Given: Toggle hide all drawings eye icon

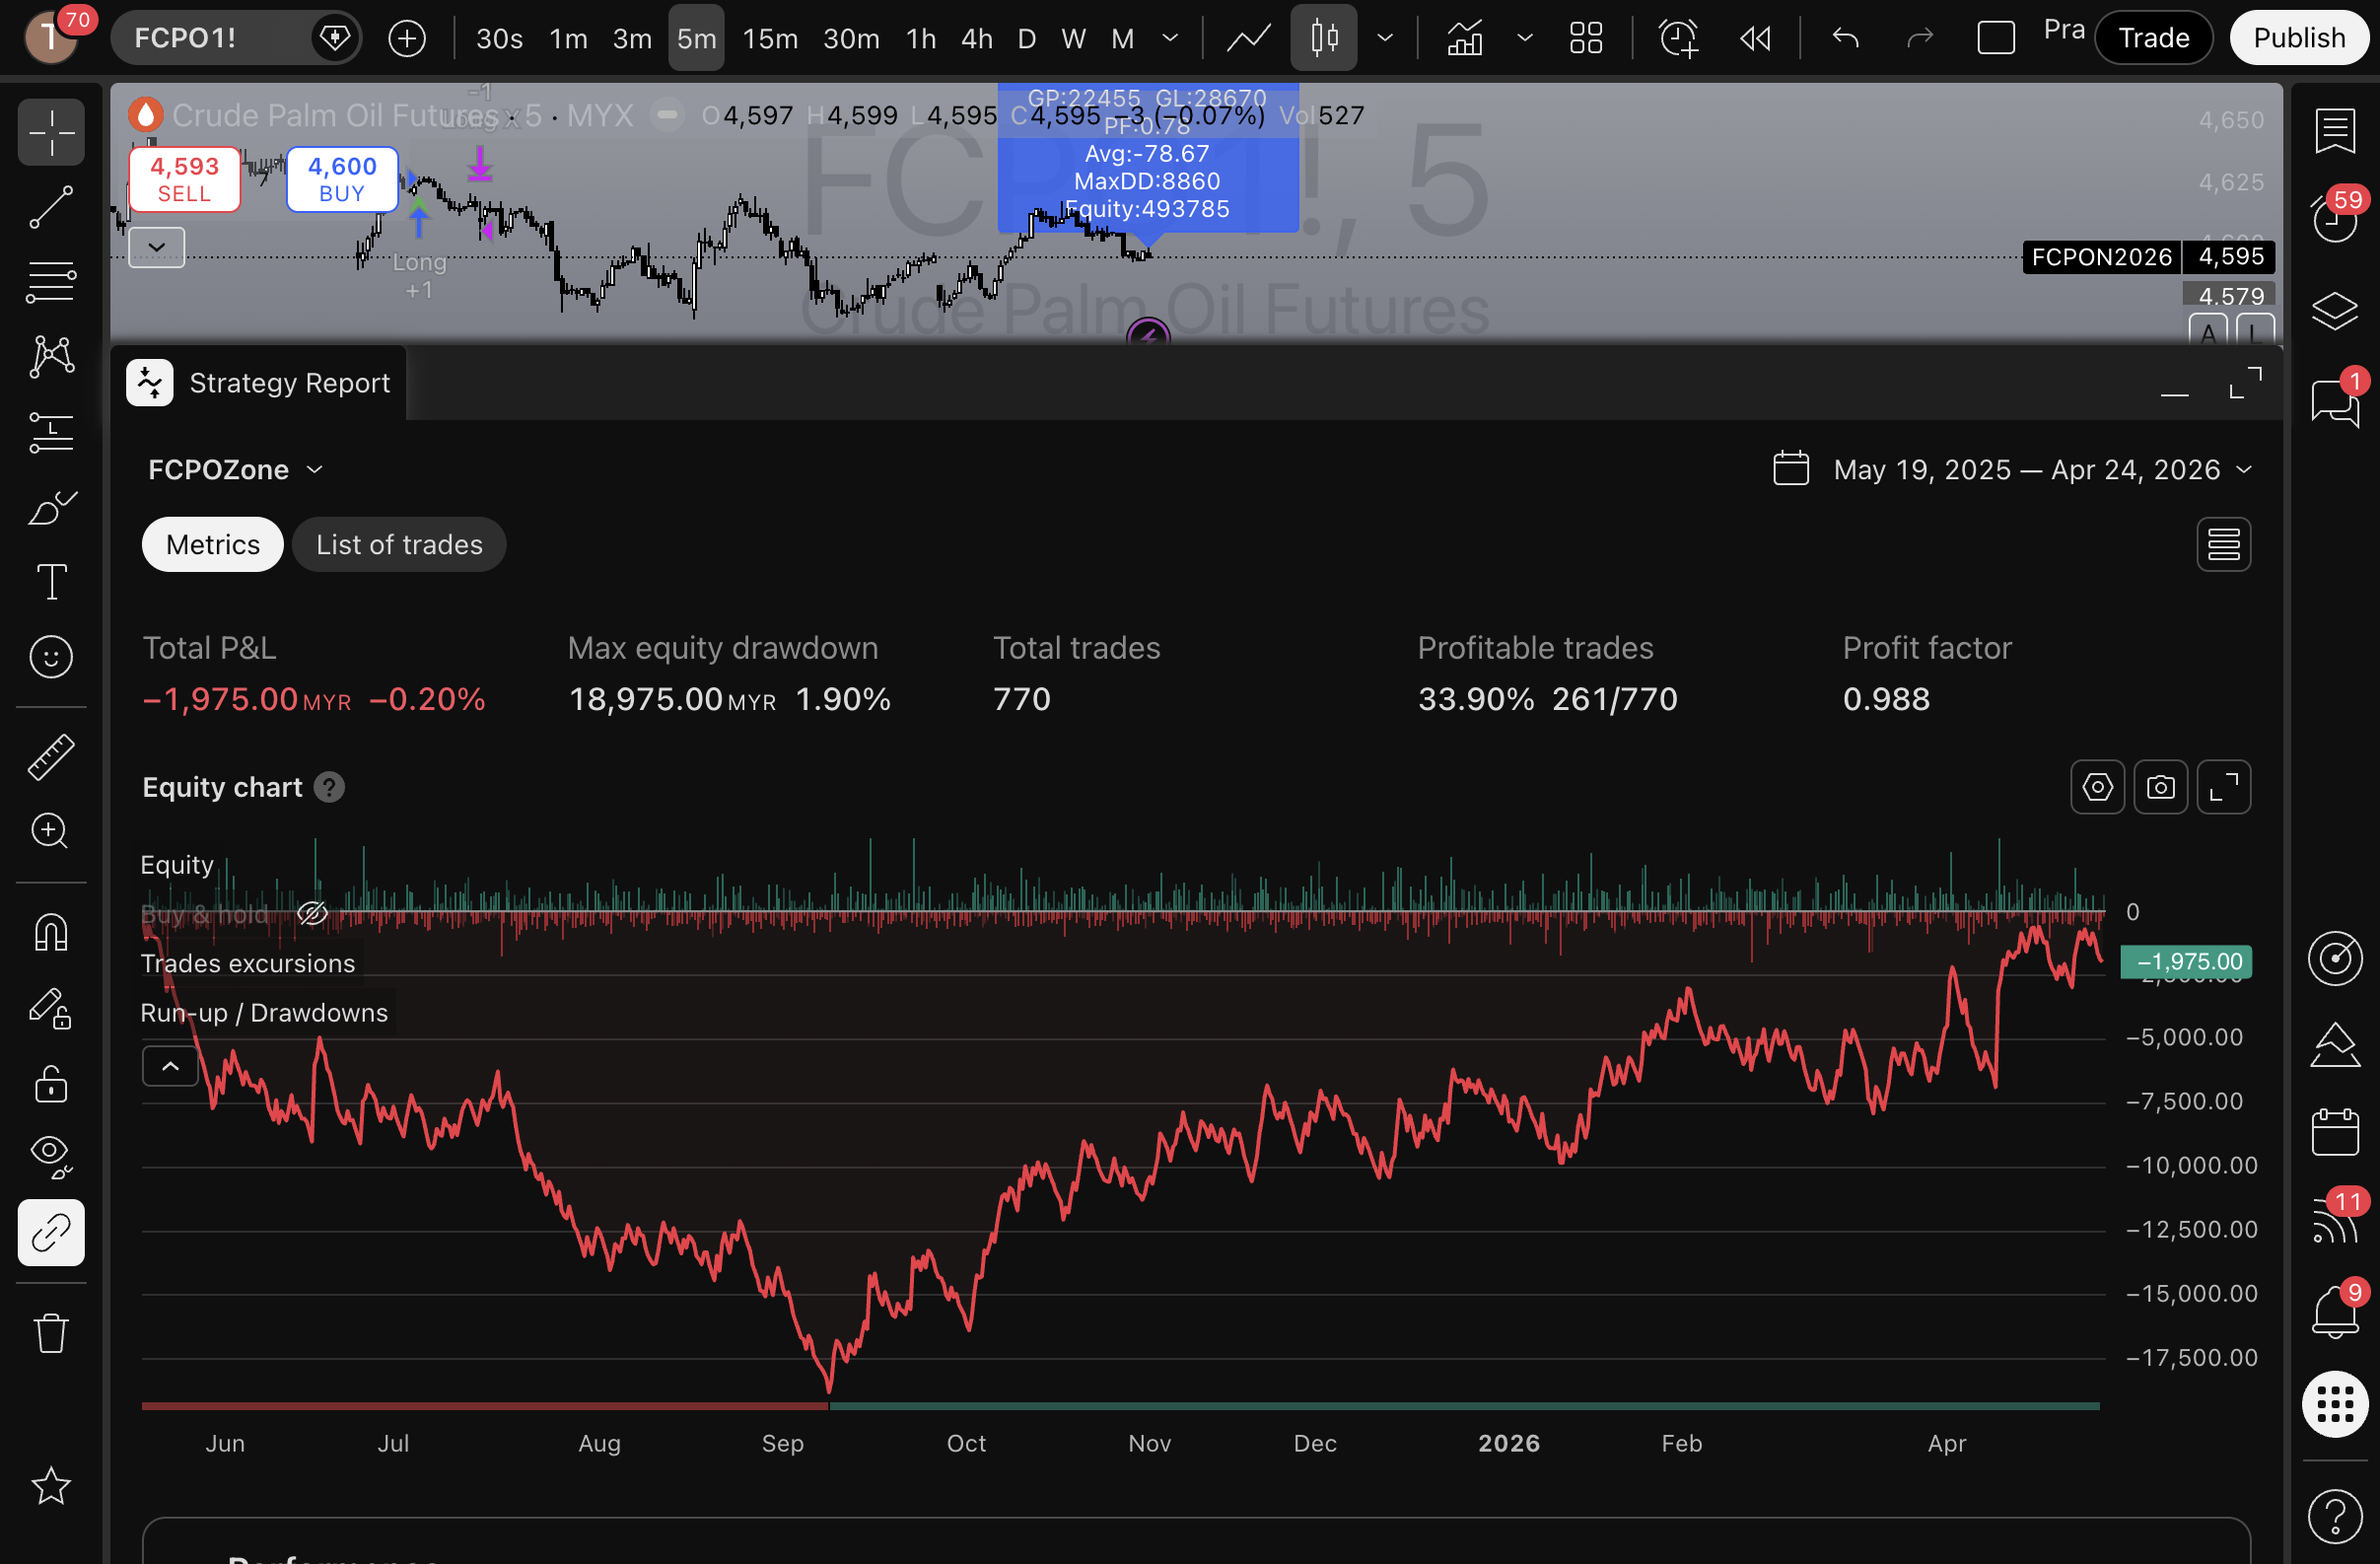Looking at the screenshot, I should pyautogui.click(x=50, y=1155).
